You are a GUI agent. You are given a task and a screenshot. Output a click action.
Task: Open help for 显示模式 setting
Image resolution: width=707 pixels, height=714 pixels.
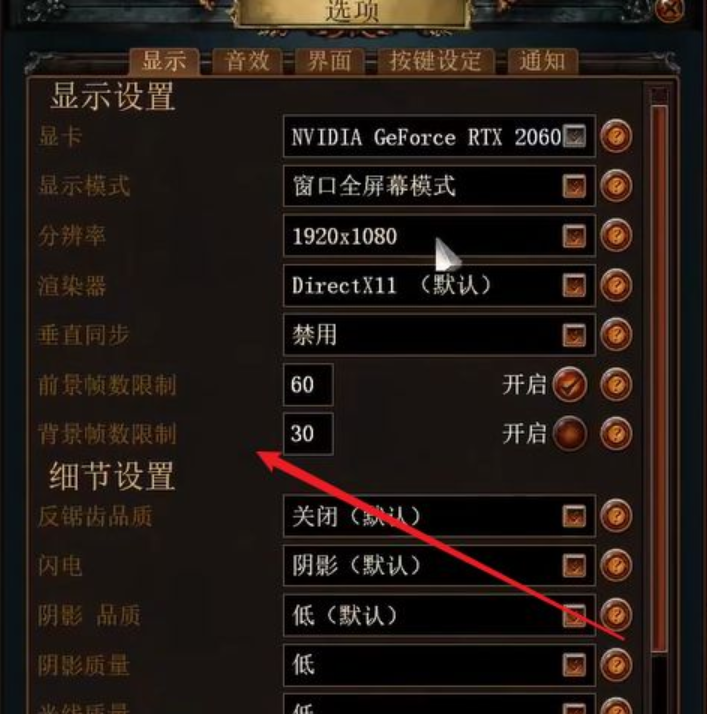(x=616, y=186)
